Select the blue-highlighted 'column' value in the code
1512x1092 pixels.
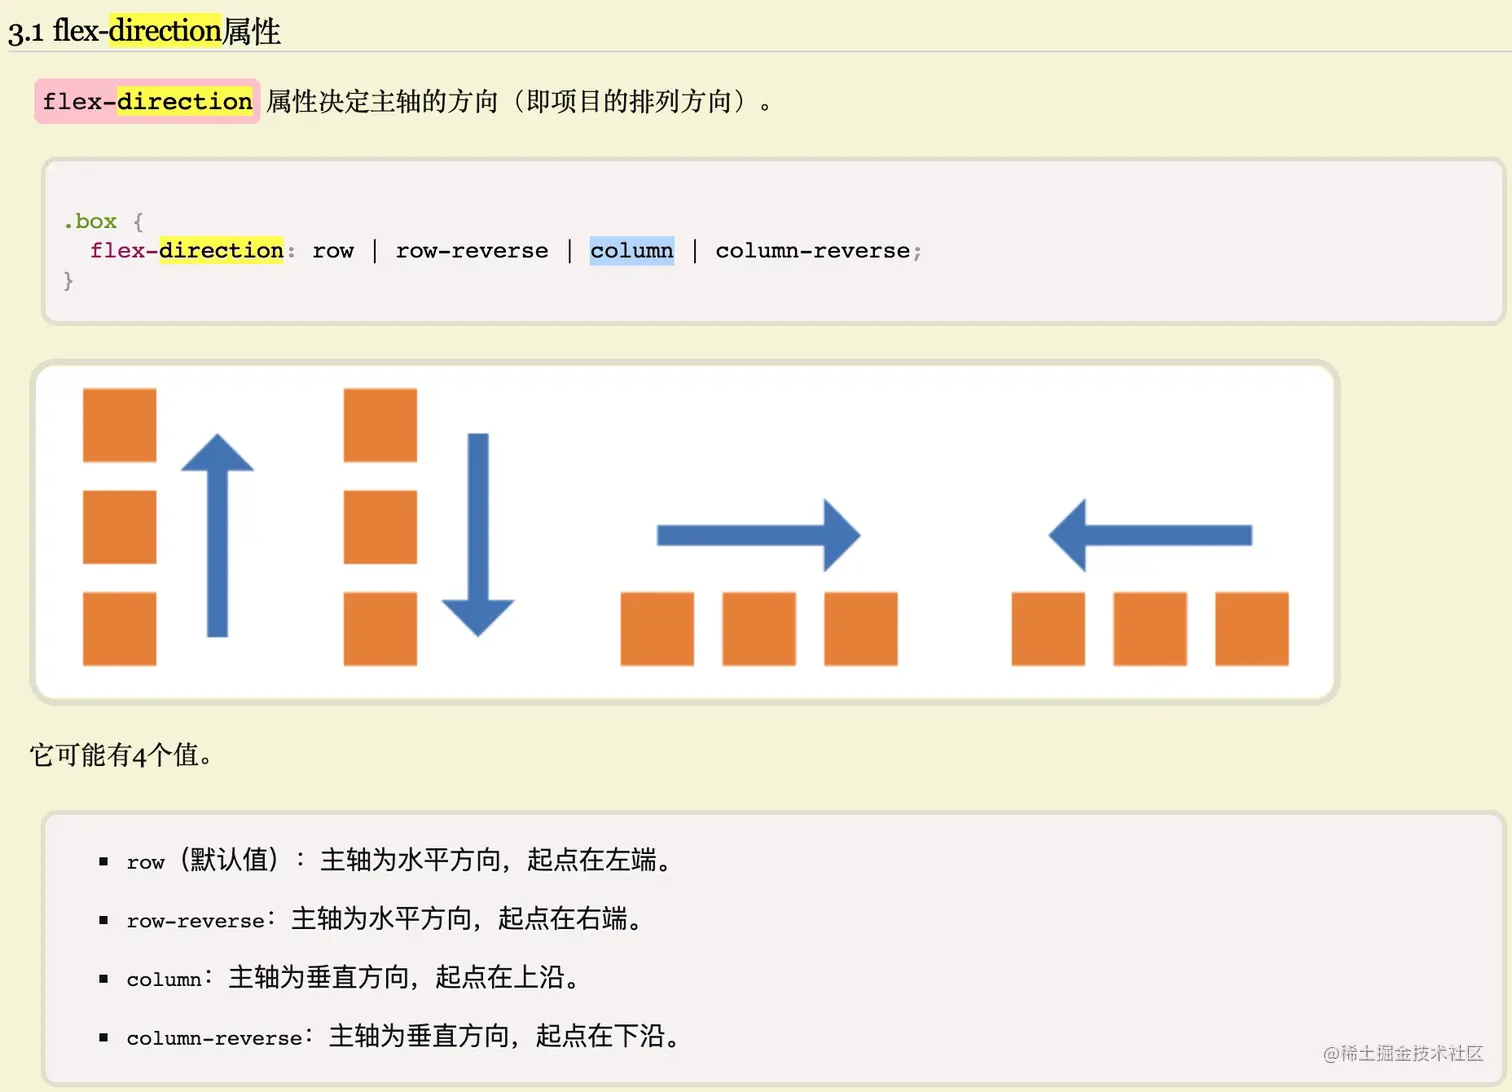[x=631, y=251]
